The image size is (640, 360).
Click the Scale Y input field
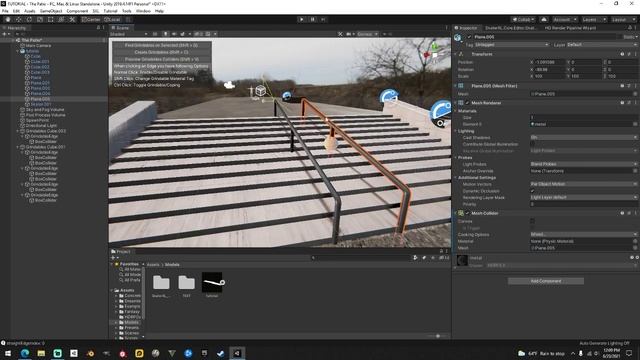(586, 76)
